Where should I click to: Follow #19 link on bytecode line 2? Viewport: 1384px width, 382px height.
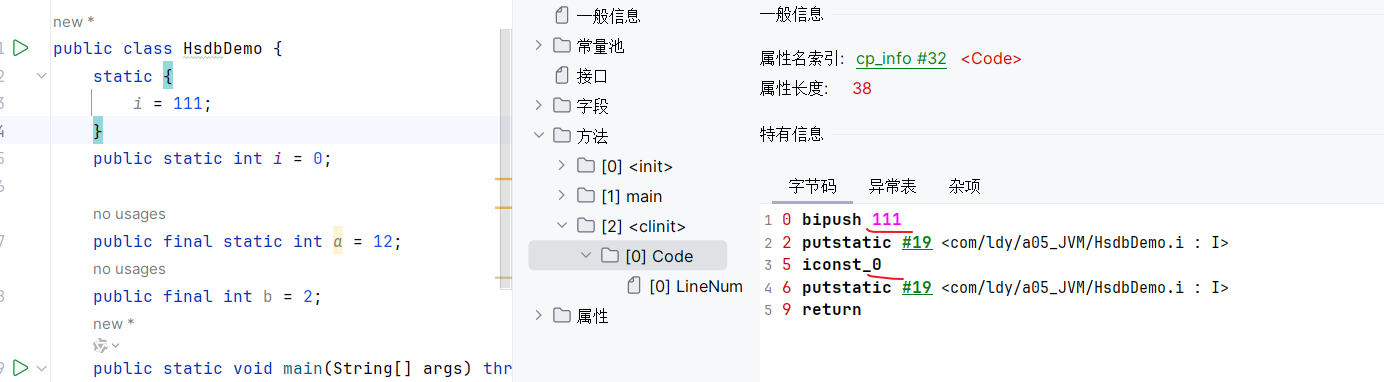[917, 242]
